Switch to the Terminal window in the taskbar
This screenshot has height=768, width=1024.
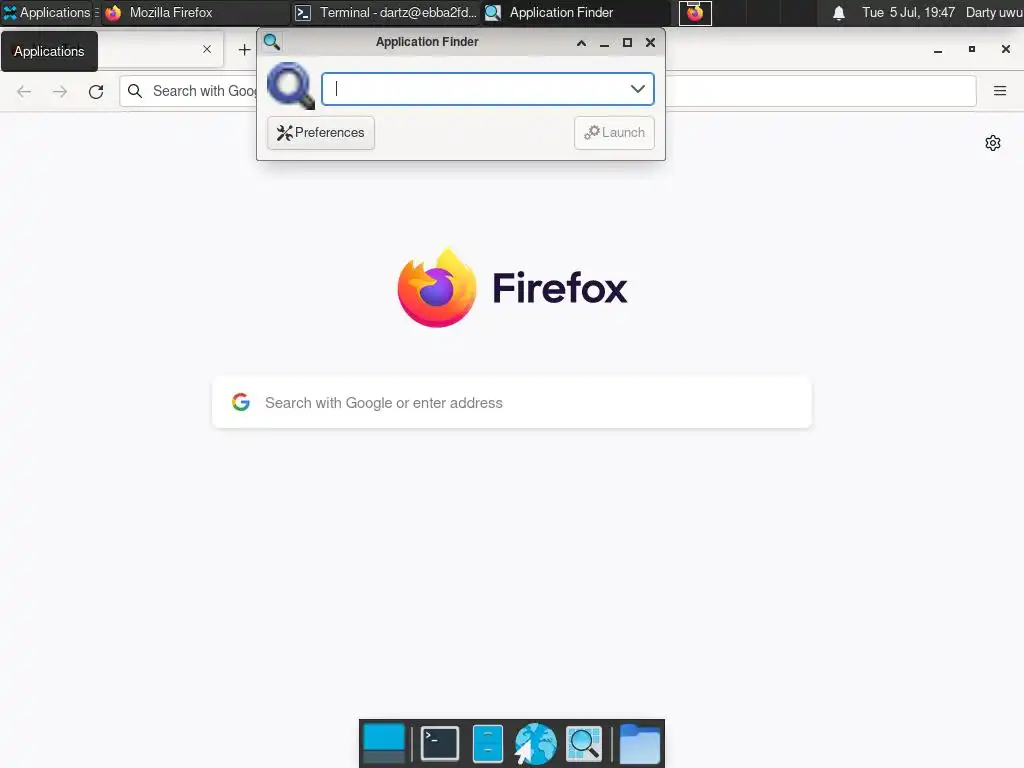tap(386, 12)
